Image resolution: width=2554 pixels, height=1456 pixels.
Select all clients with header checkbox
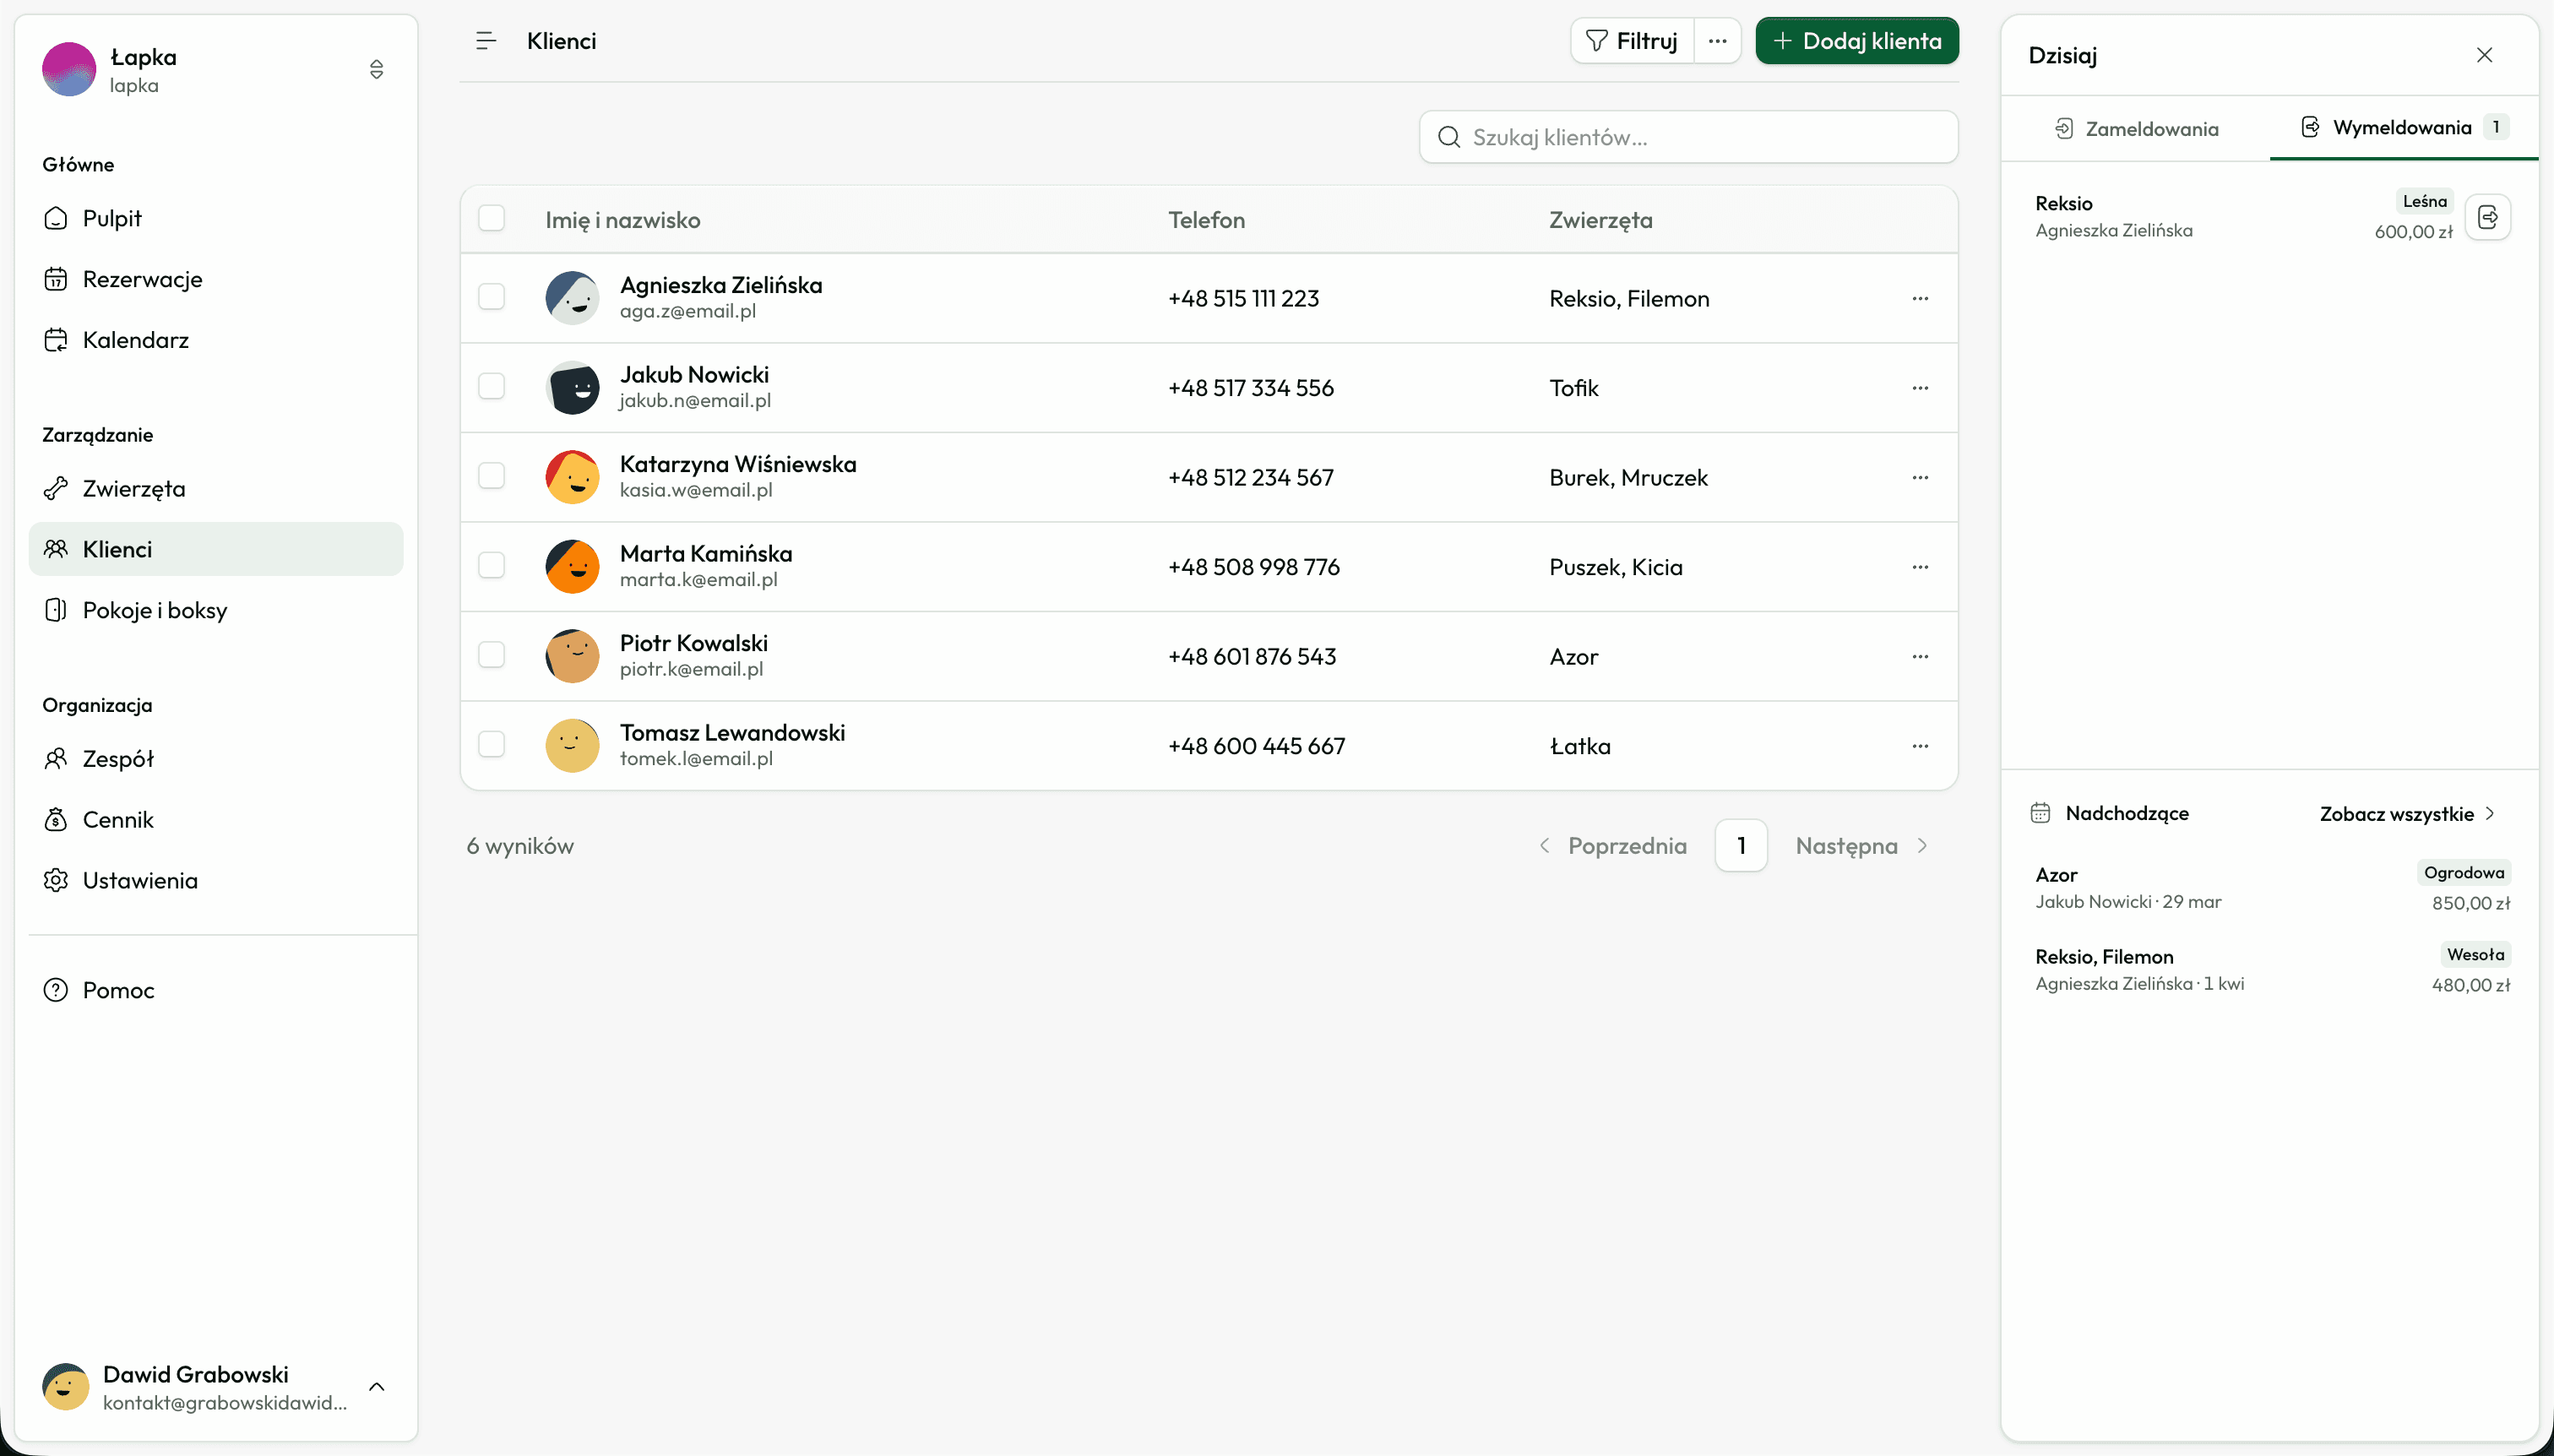[x=491, y=219]
